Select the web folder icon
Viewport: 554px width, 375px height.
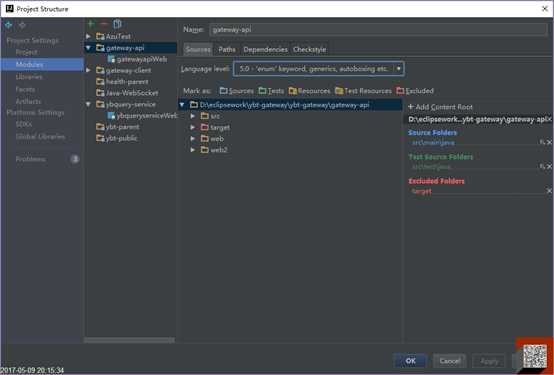tap(205, 138)
